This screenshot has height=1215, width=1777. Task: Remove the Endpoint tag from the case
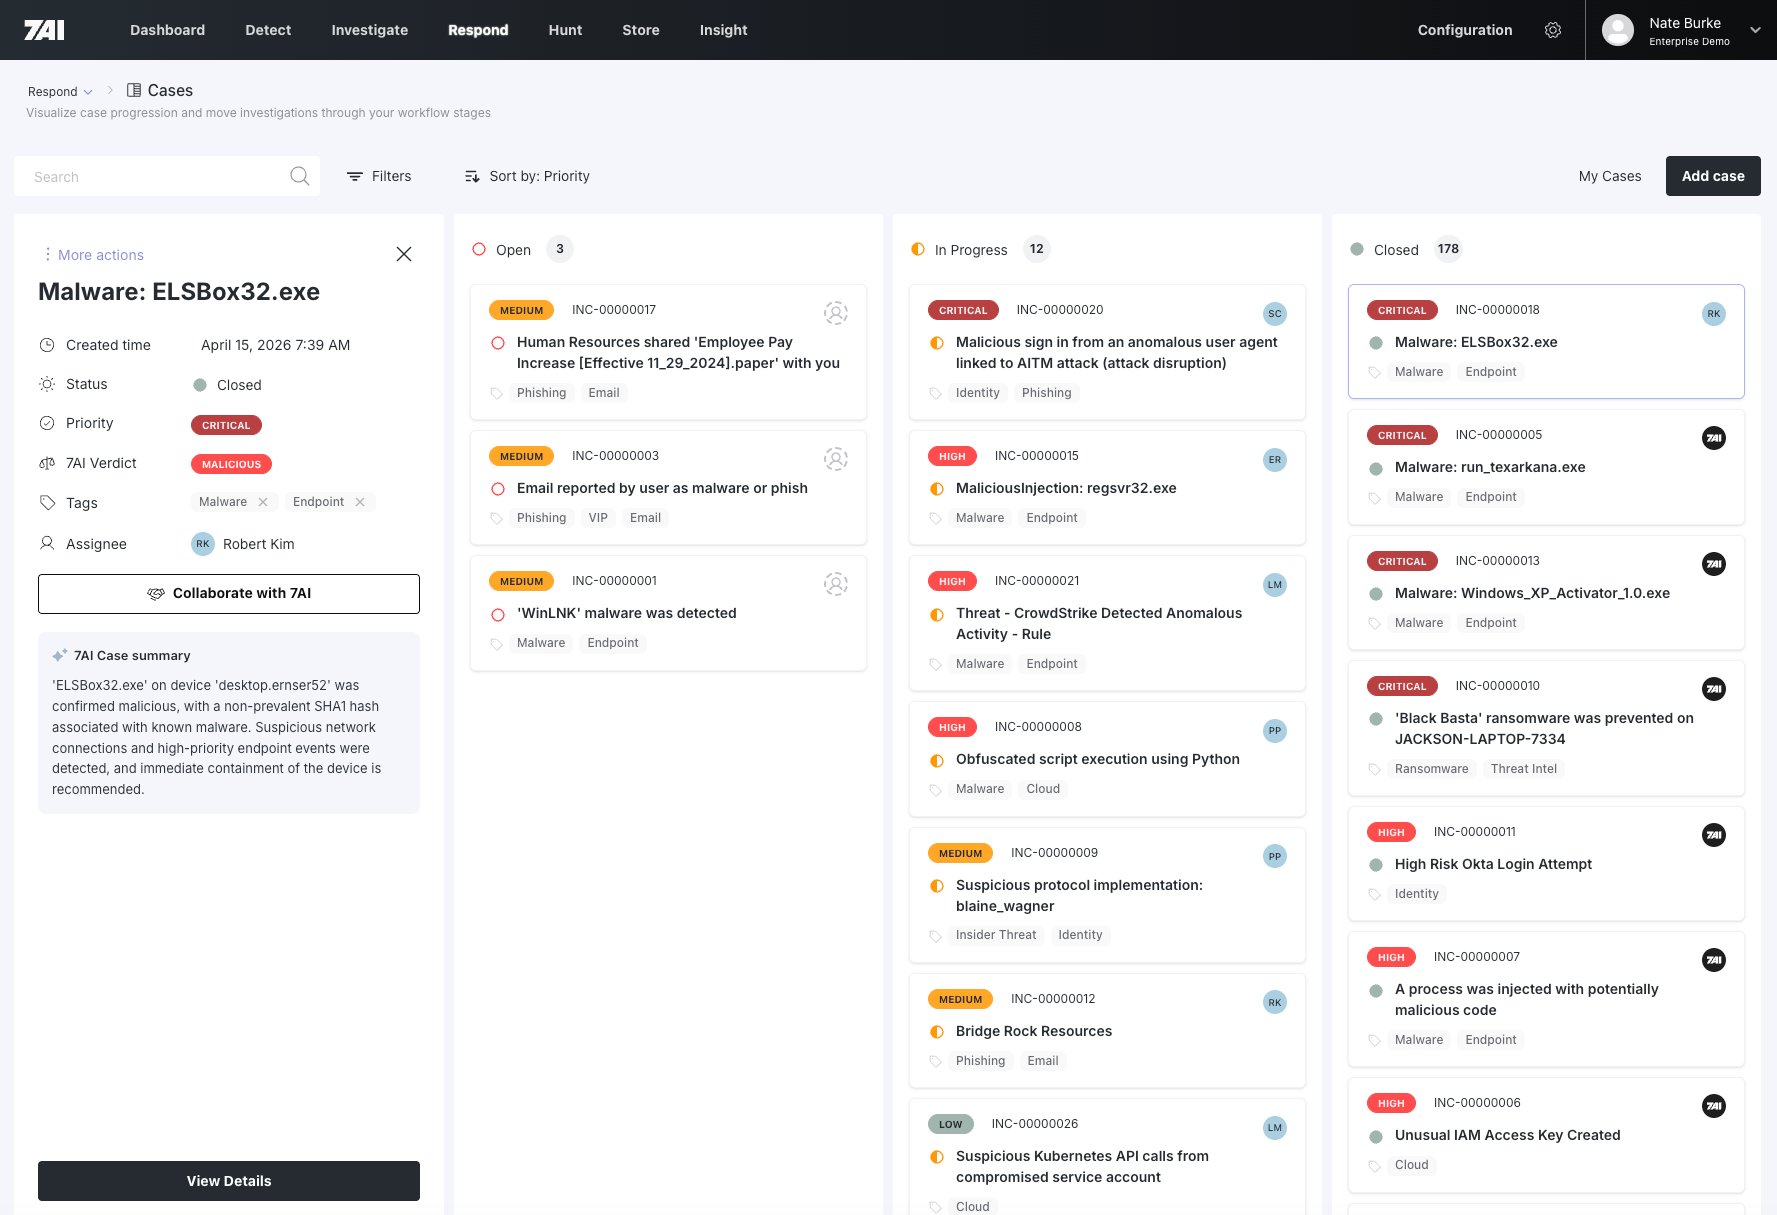coord(360,502)
